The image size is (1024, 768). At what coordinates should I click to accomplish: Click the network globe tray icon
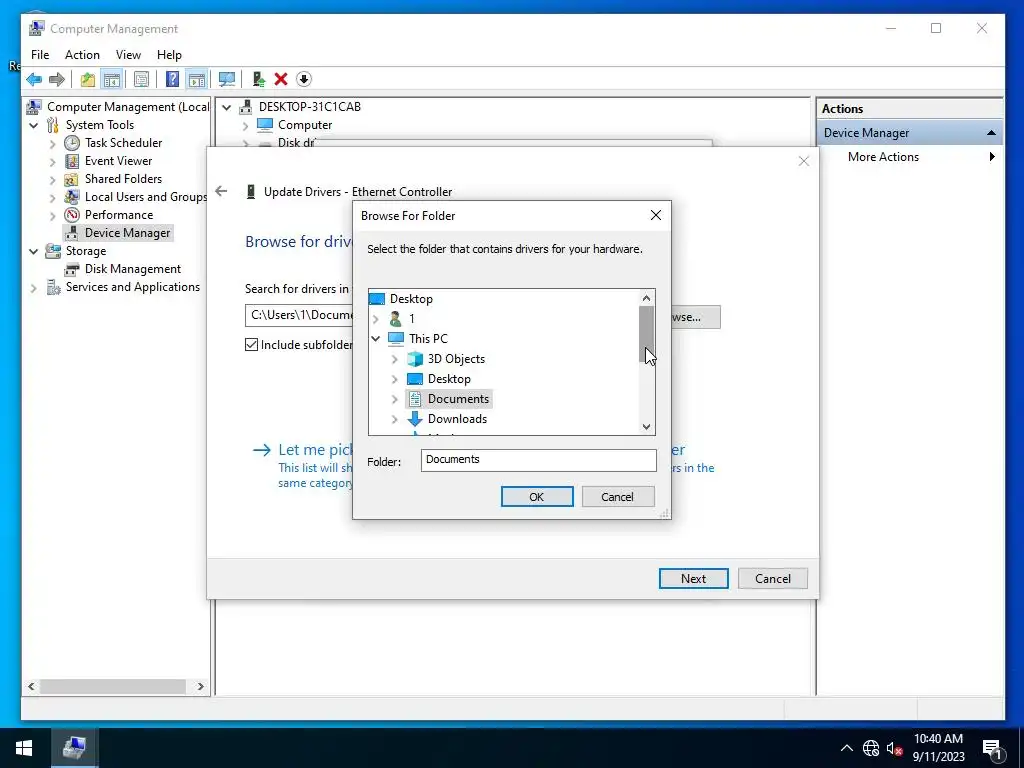click(871, 748)
